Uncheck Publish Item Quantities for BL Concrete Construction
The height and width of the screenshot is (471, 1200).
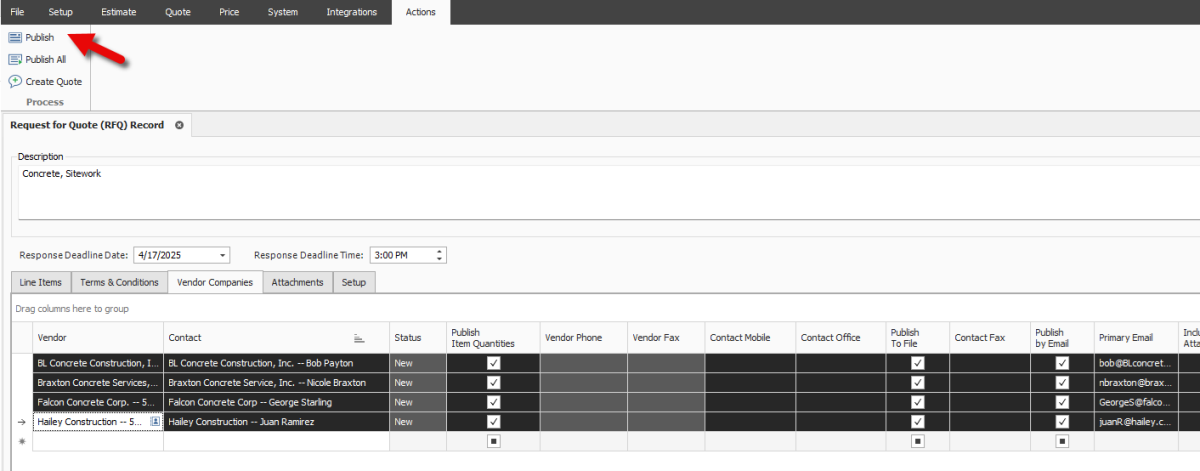coord(493,364)
